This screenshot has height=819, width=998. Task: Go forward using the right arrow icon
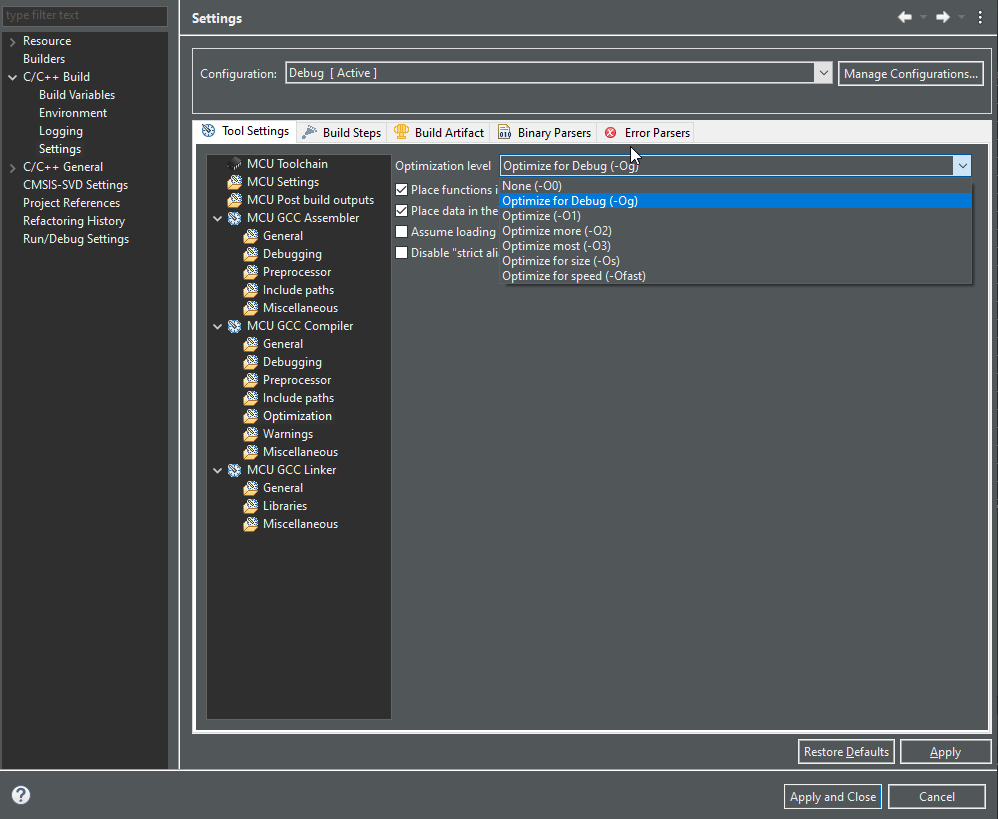coord(943,17)
